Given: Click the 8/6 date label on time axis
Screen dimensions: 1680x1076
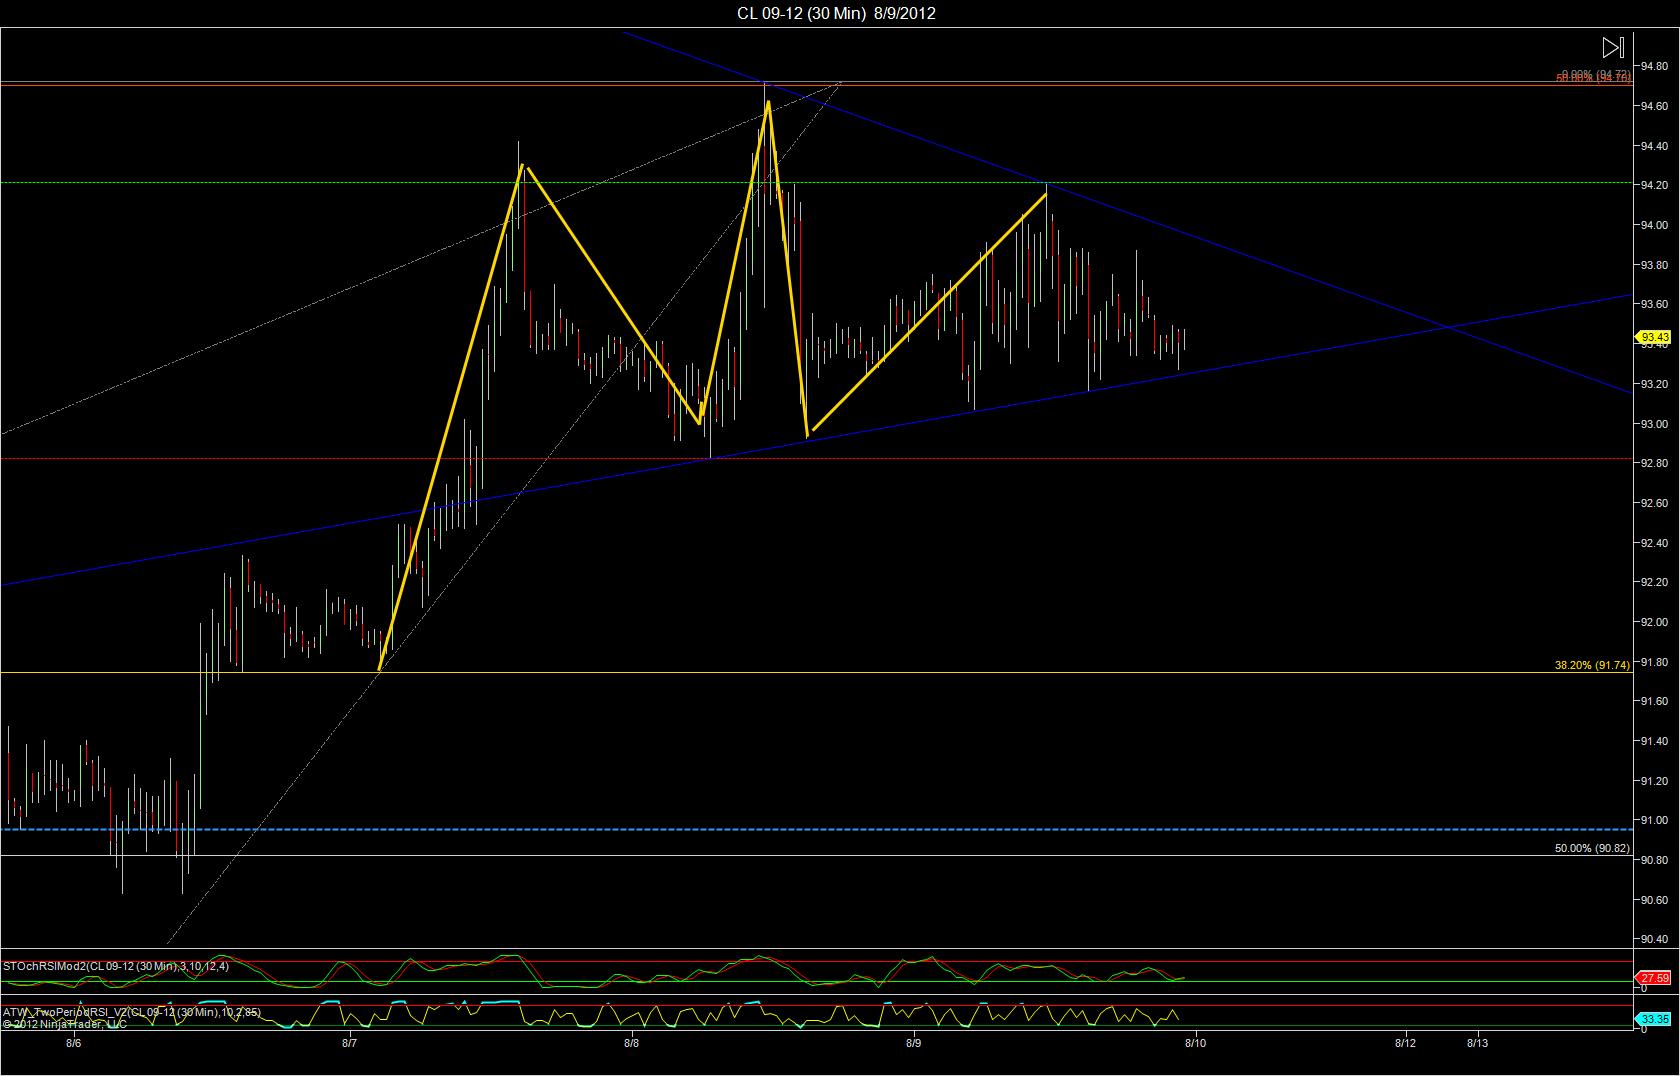Looking at the screenshot, I should coord(73,1043).
